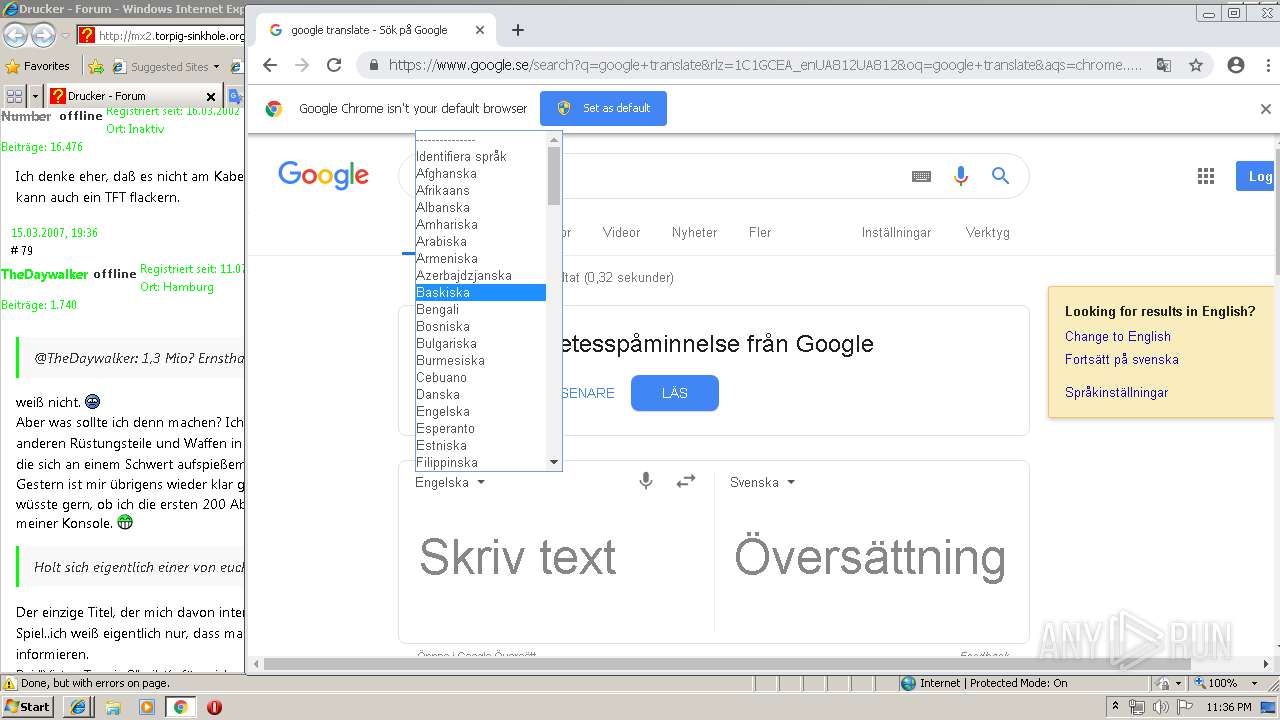Click the volume icon in system tray

click(x=1160, y=707)
